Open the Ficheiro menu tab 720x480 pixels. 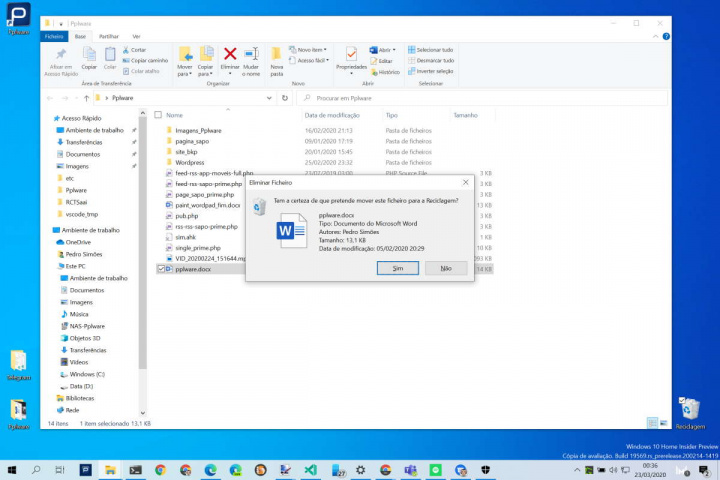coord(54,36)
